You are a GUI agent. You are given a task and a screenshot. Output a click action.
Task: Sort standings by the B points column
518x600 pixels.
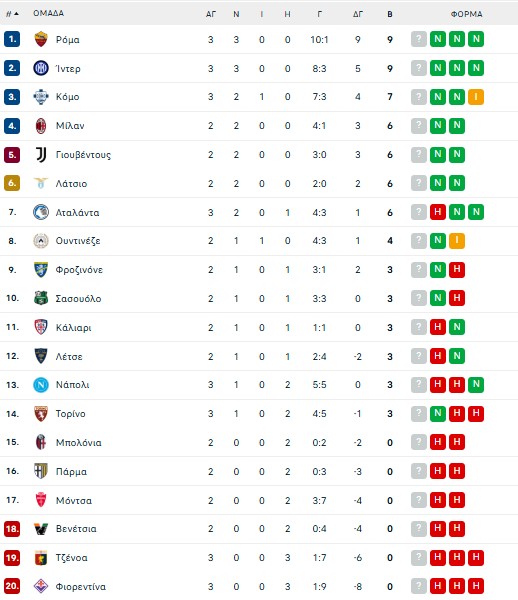tap(389, 14)
